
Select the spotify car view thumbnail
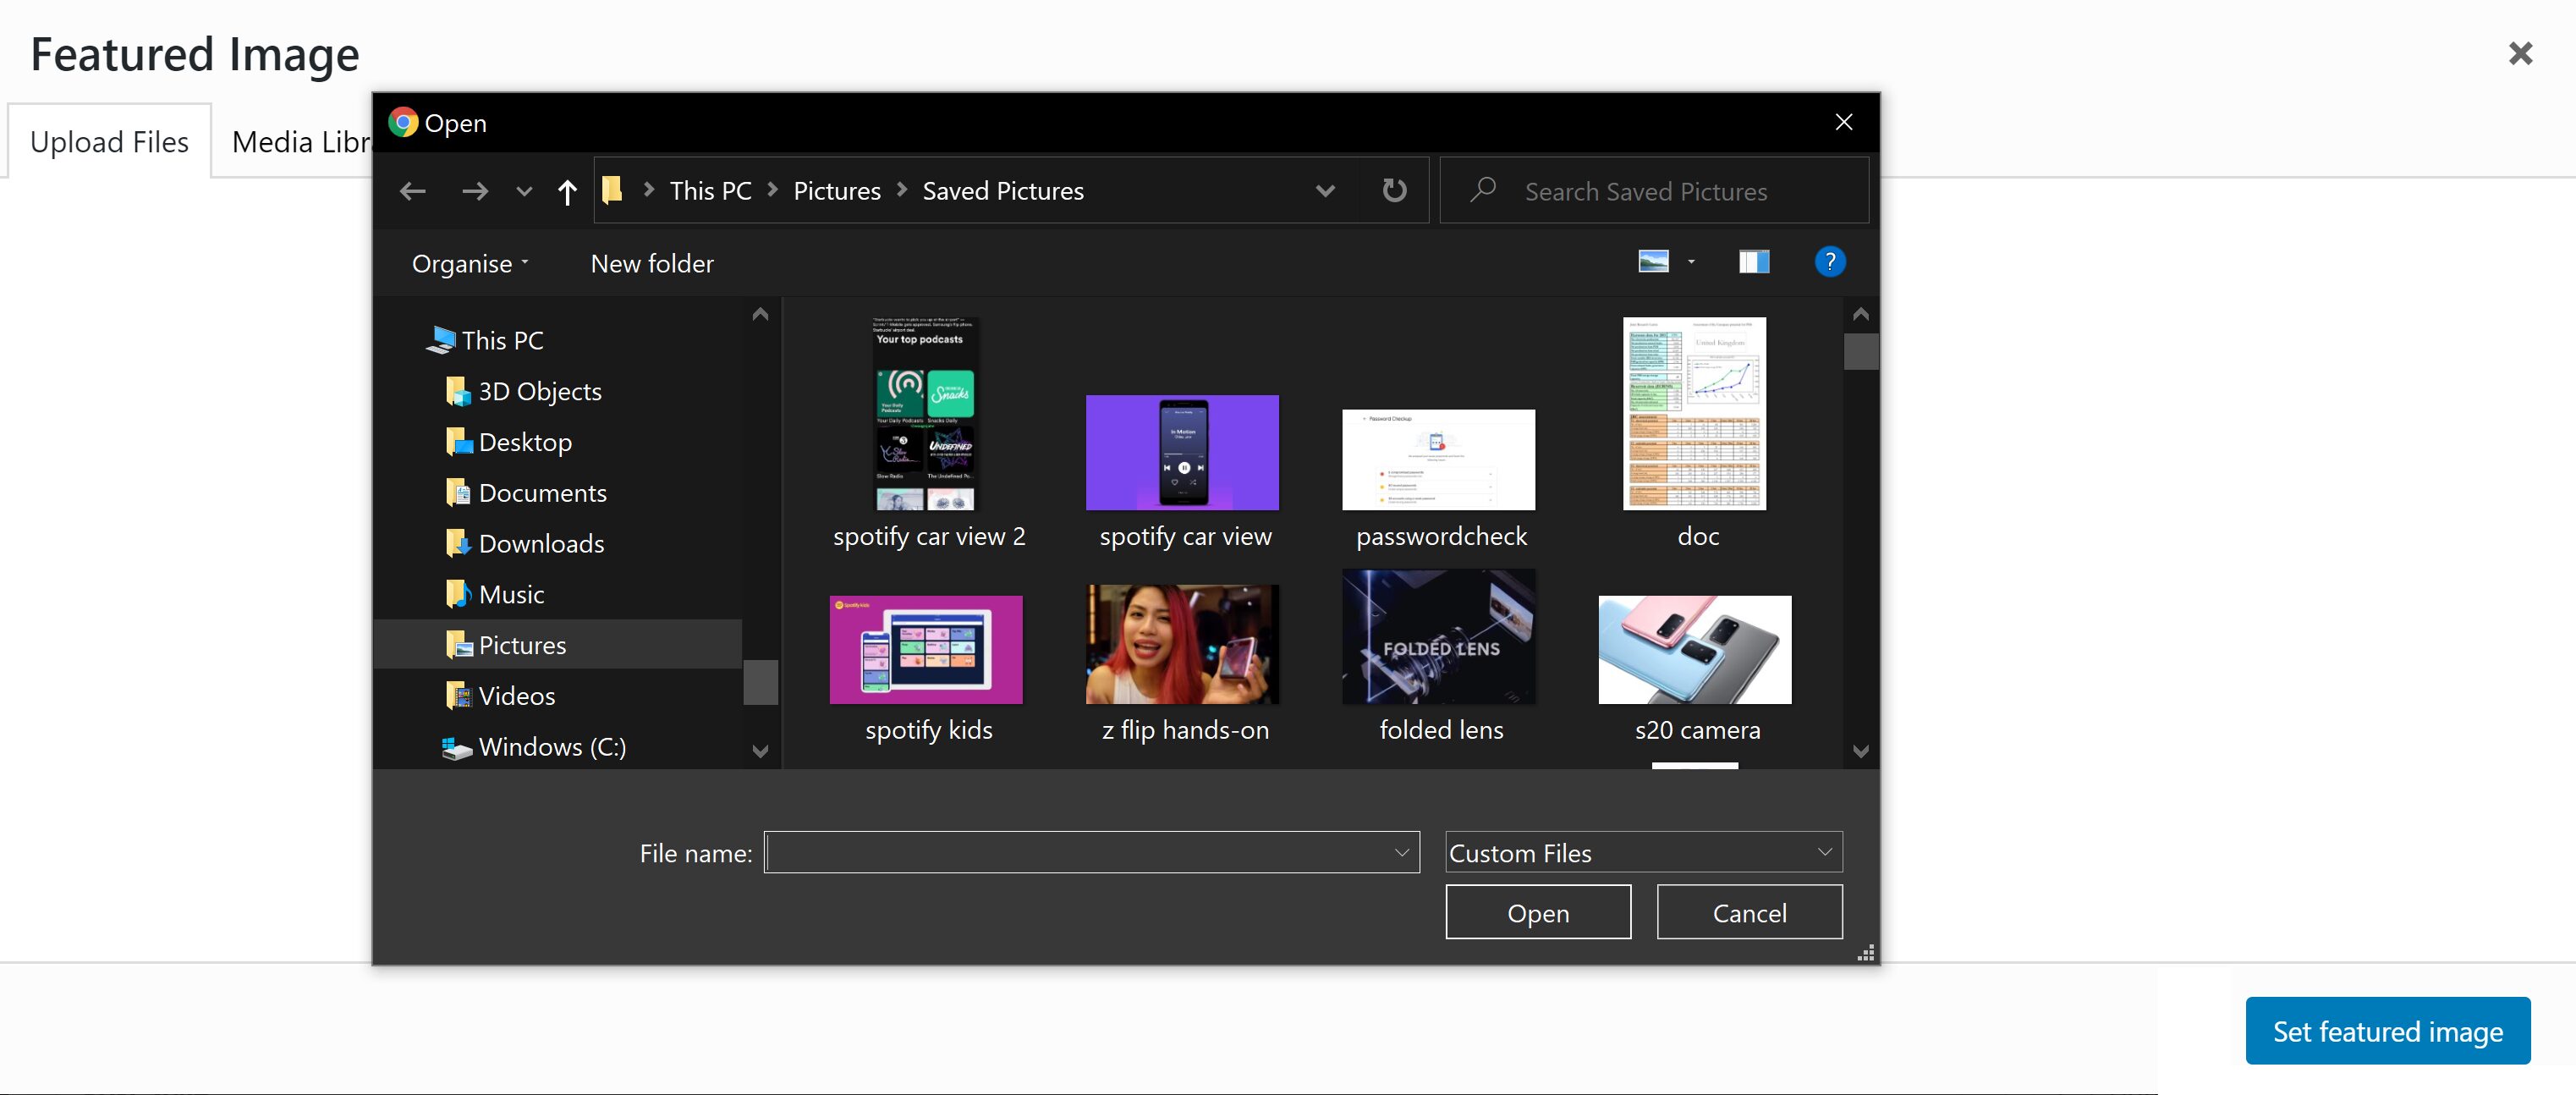[x=1182, y=453]
